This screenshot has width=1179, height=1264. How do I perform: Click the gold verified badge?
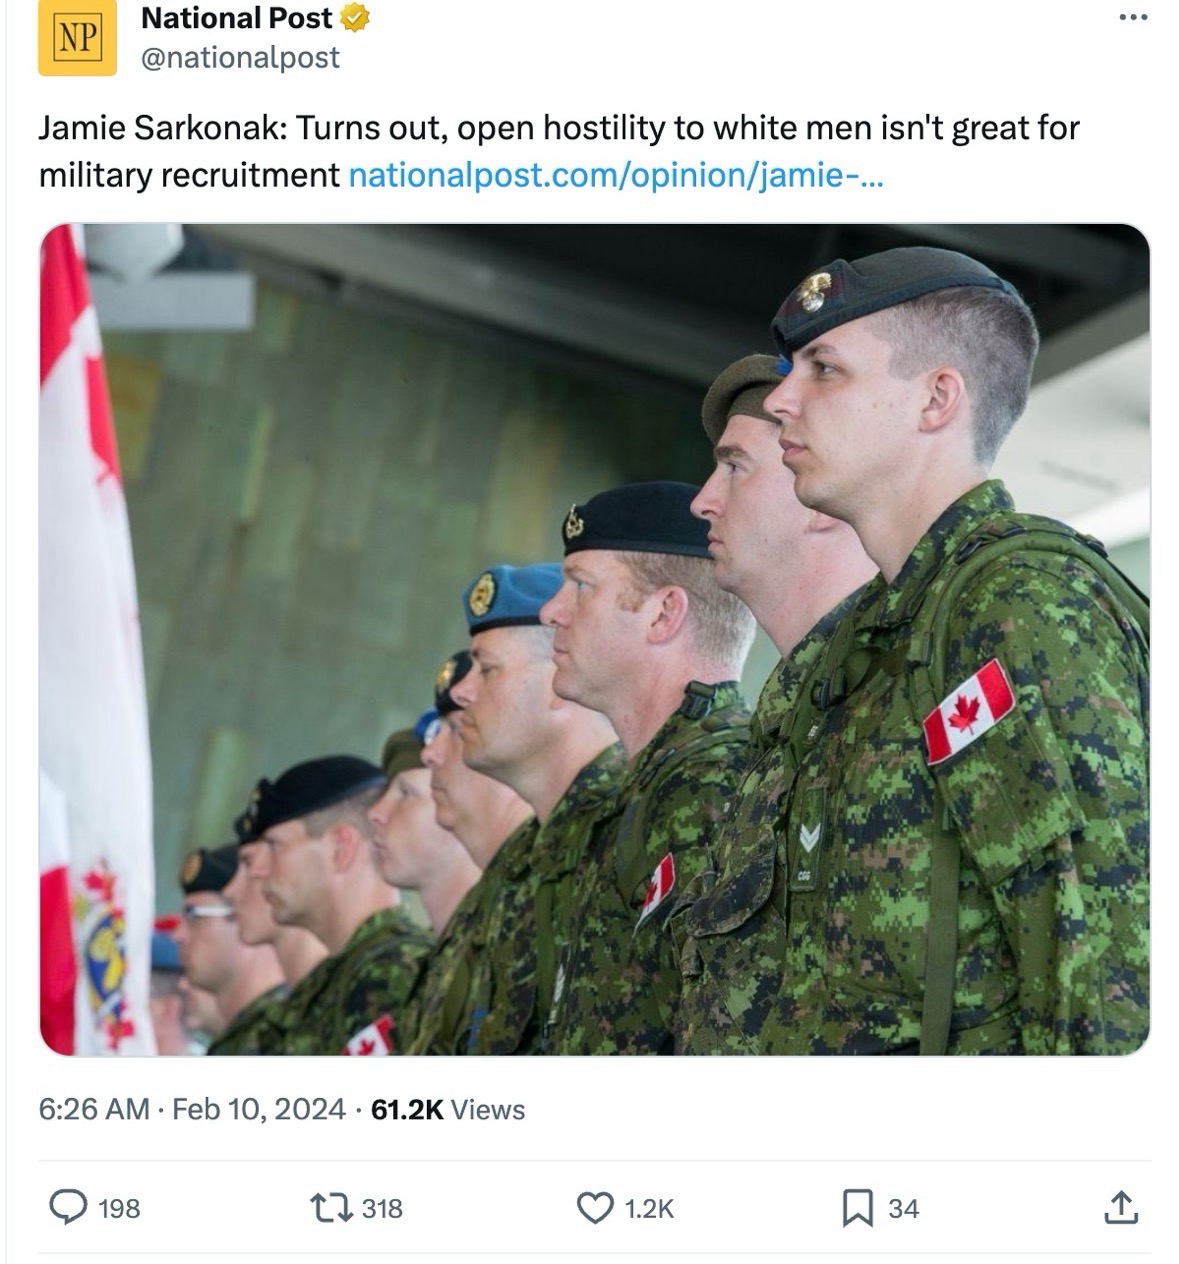pos(356,18)
